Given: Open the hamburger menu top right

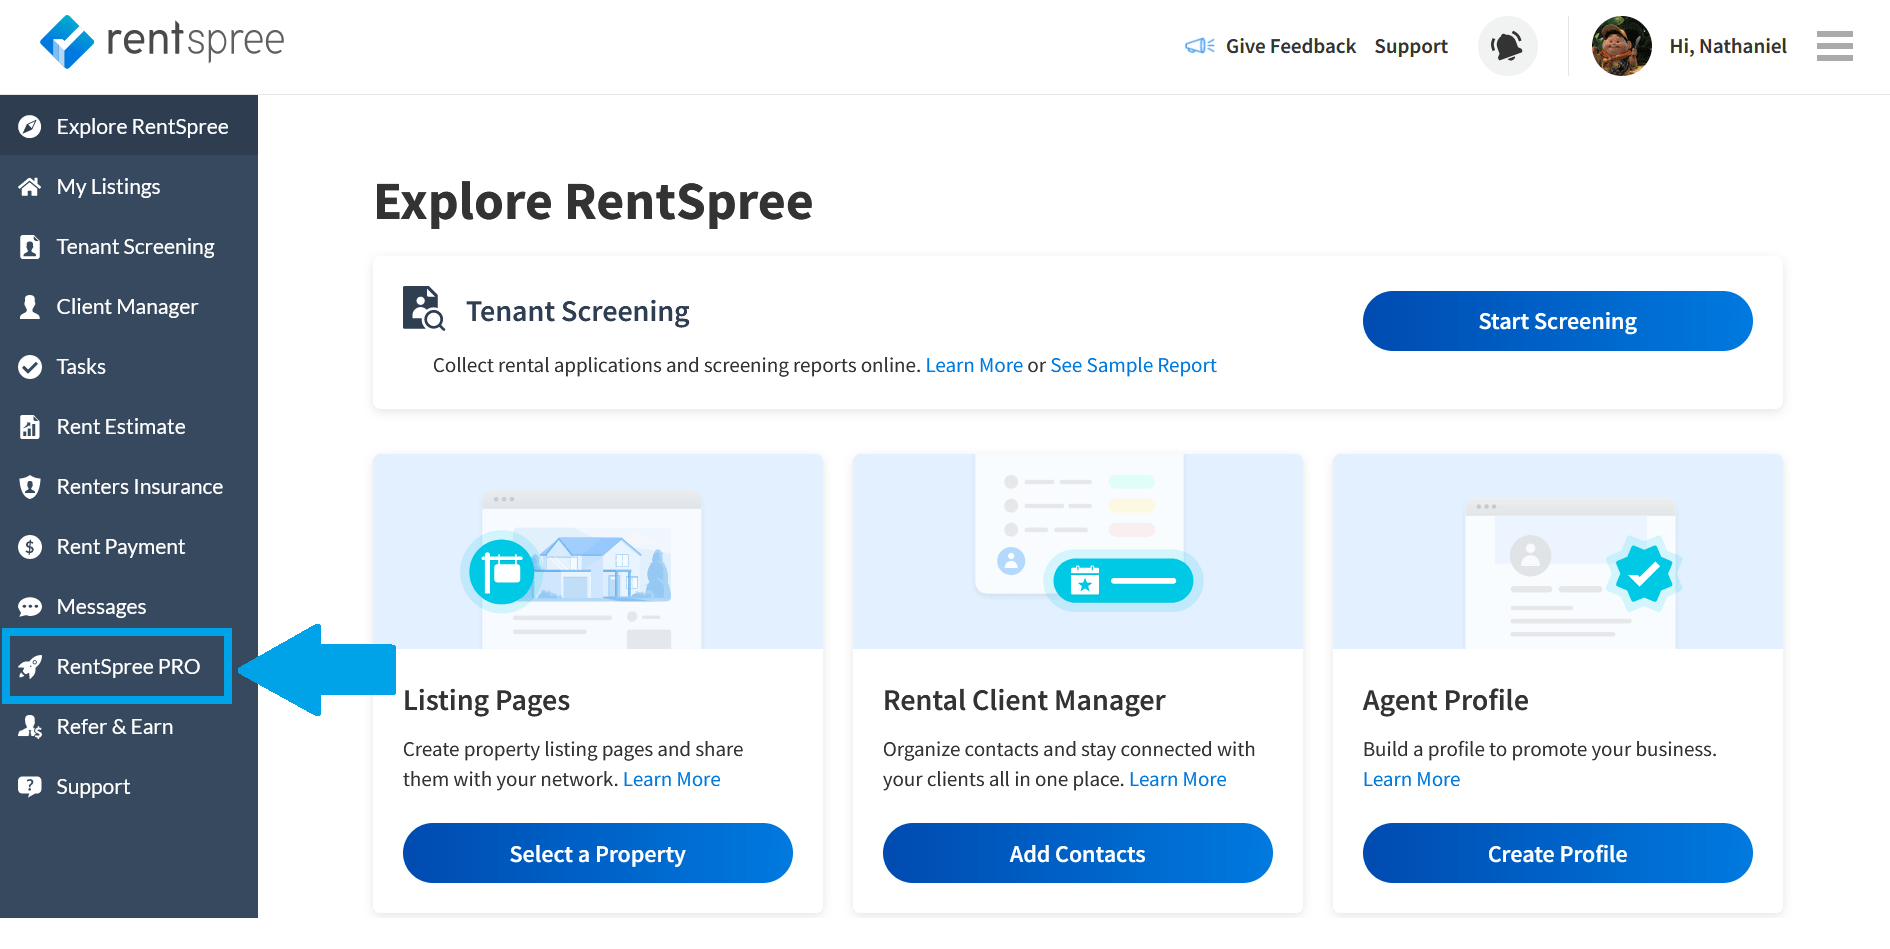Looking at the screenshot, I should pyautogui.click(x=1834, y=46).
